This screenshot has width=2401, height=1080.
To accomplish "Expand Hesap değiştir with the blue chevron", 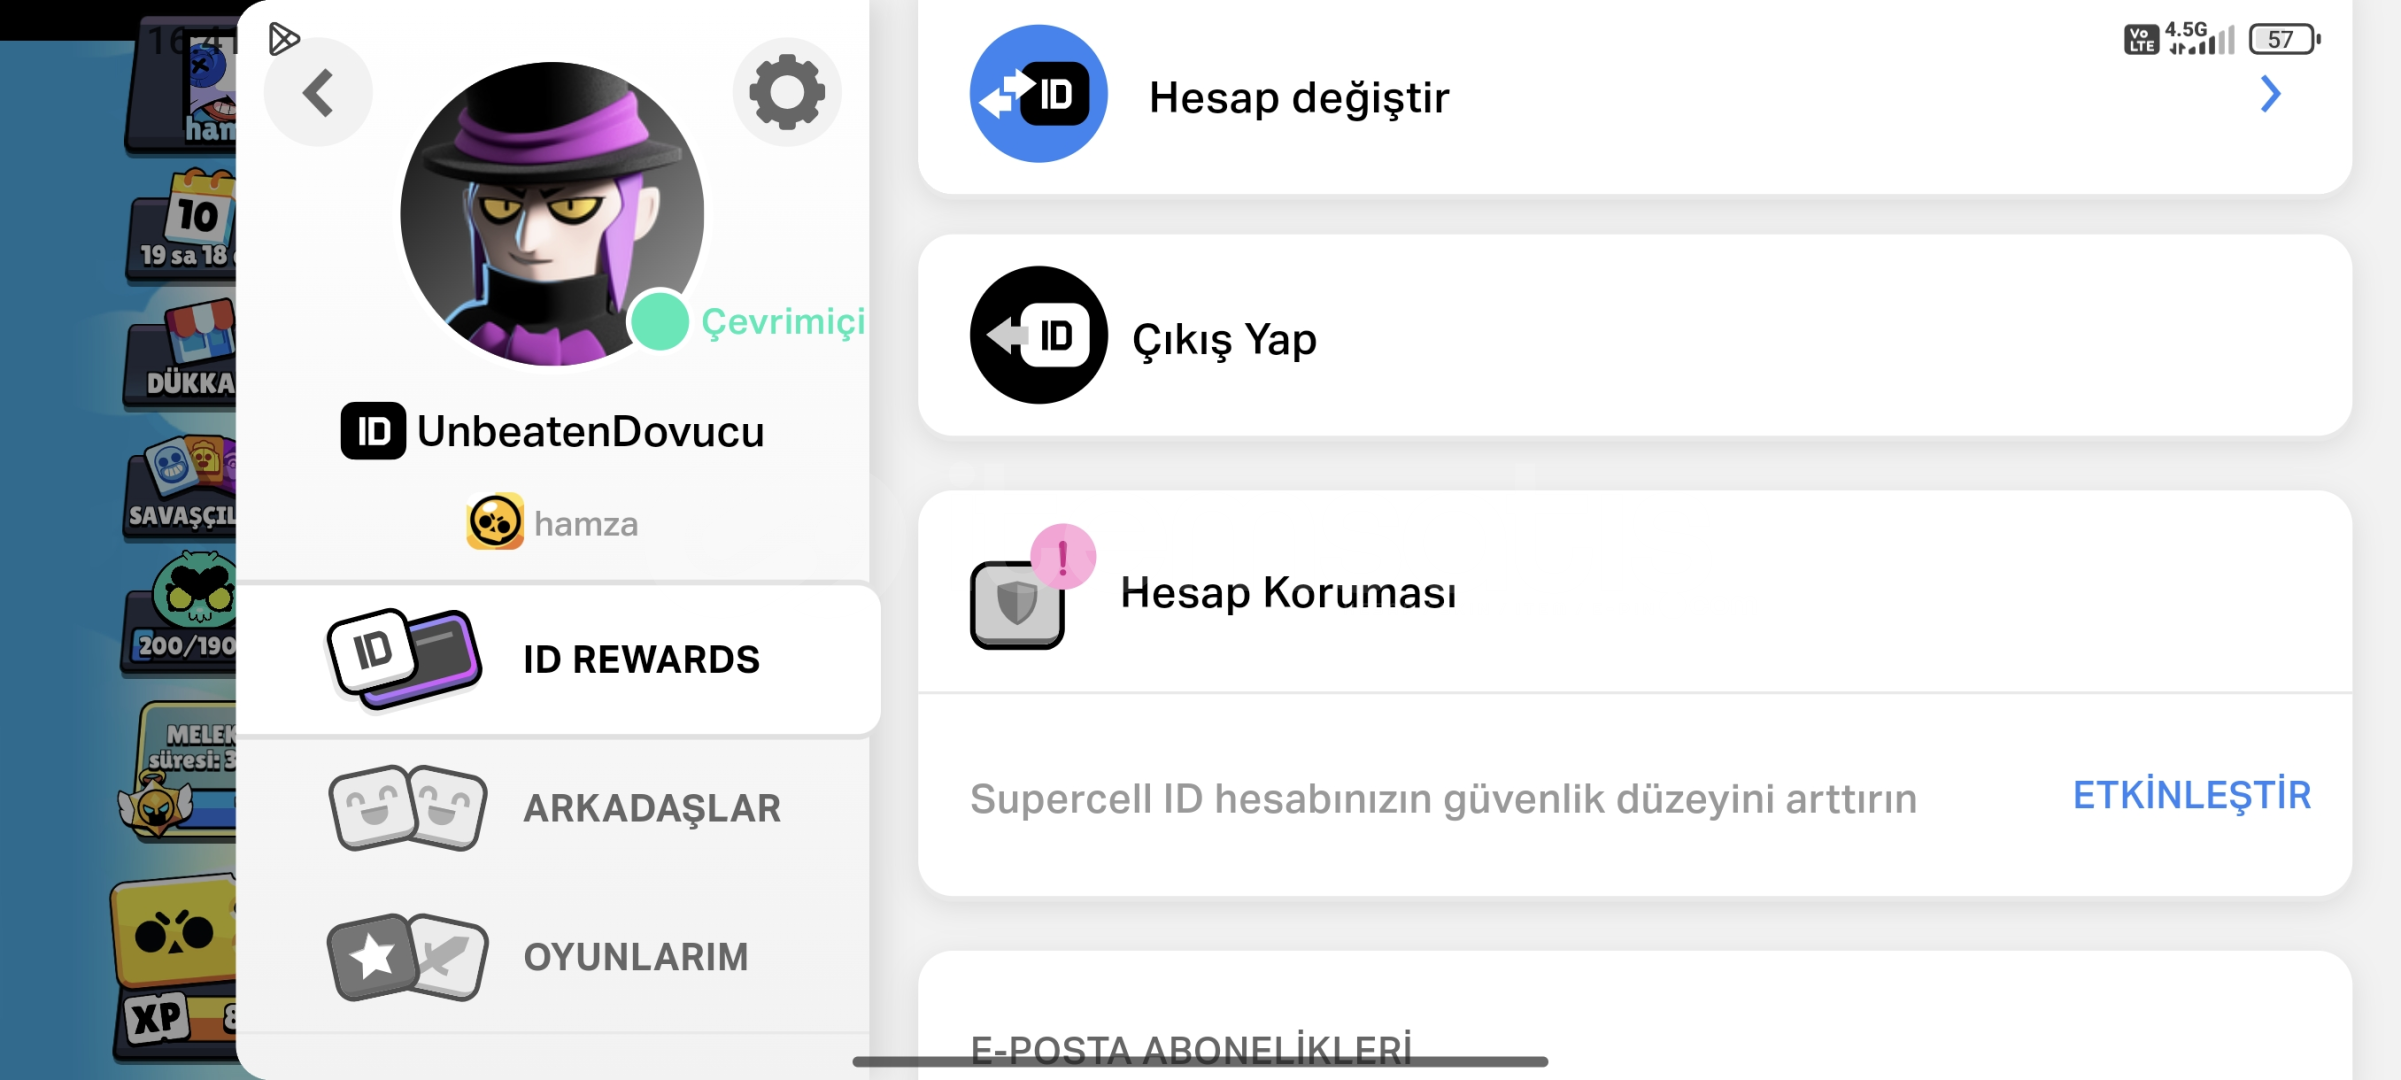I will point(2271,94).
